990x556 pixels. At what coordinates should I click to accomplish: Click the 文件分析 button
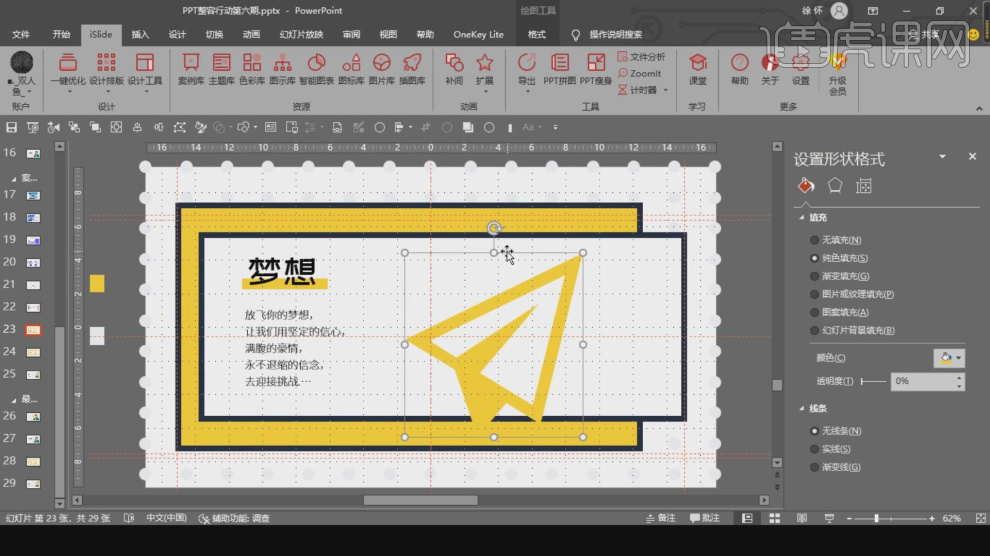pyautogui.click(x=641, y=57)
